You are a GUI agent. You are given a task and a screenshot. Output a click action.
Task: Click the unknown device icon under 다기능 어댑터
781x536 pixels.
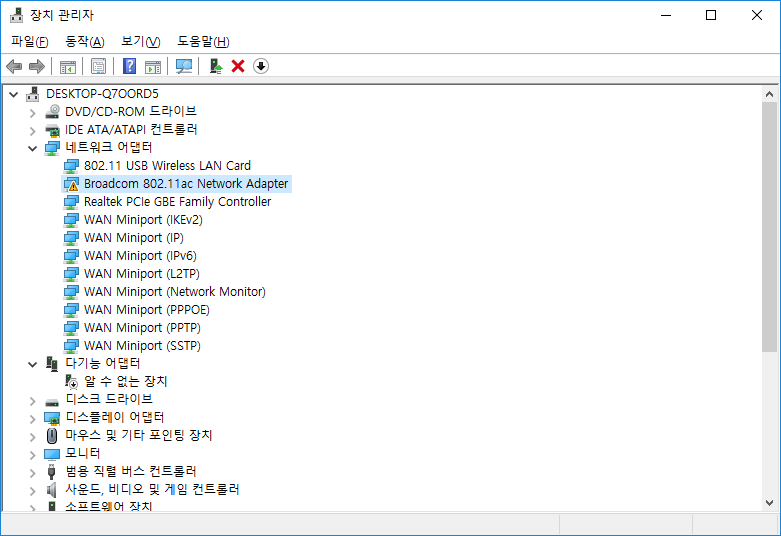pyautogui.click(x=71, y=382)
